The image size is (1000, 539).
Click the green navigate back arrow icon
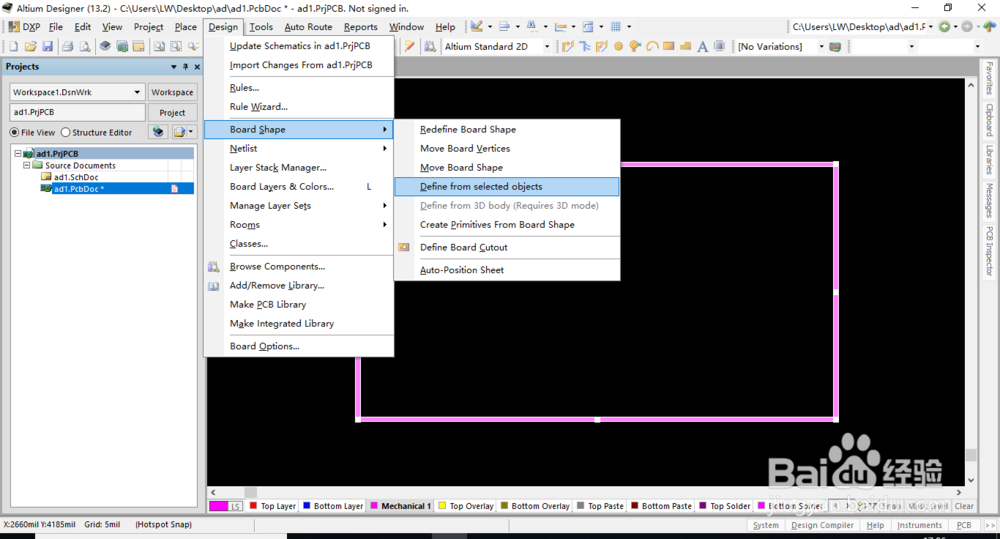click(x=945, y=26)
